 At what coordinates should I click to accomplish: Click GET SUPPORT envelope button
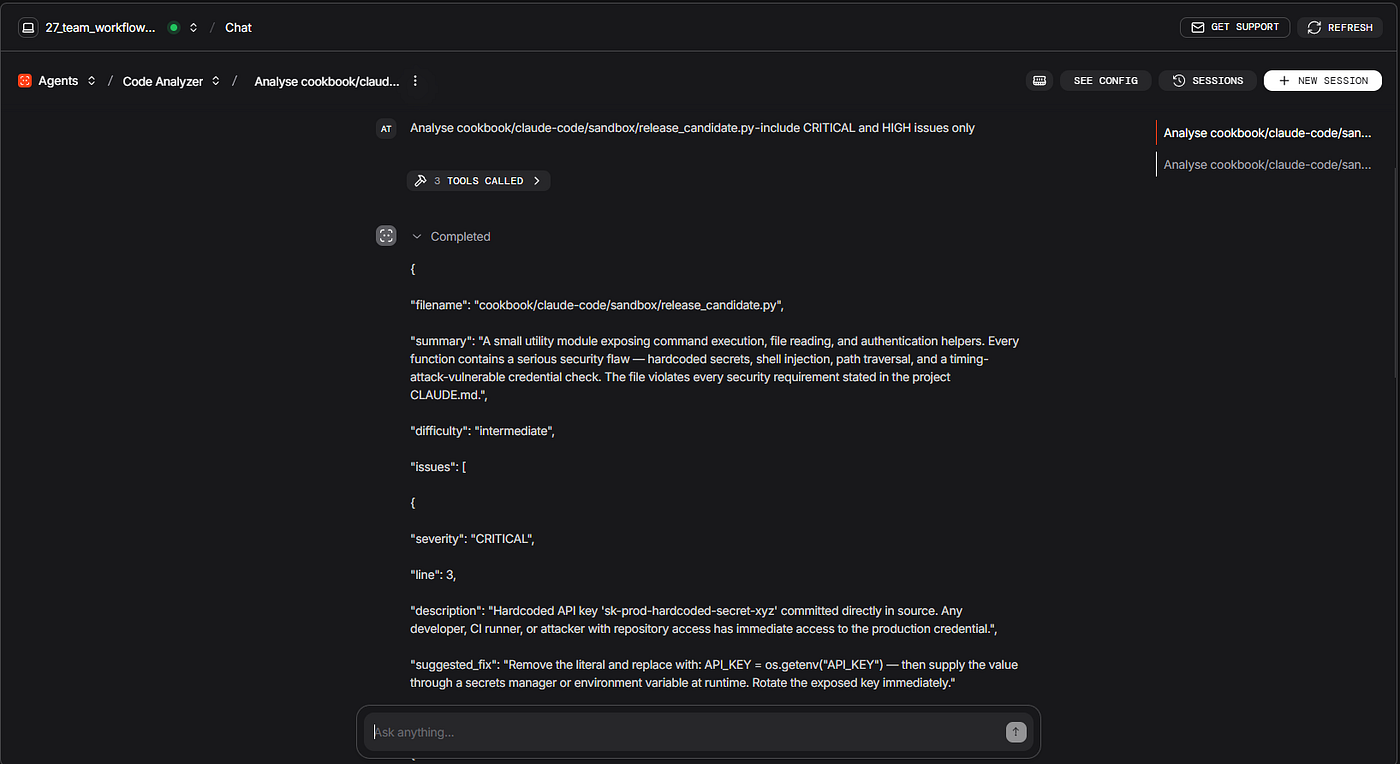pyautogui.click(x=1235, y=27)
